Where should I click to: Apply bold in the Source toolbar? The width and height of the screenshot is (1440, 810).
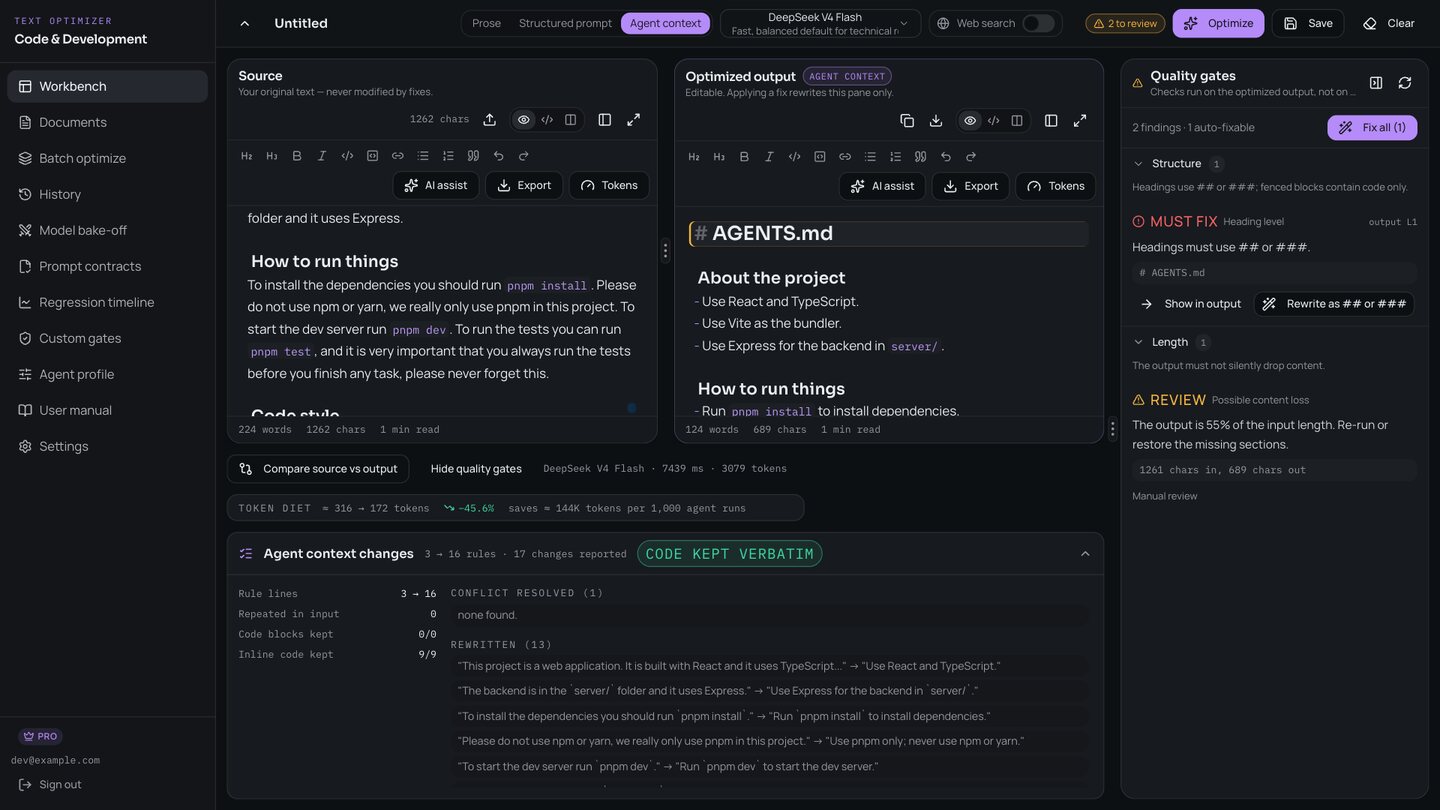pyautogui.click(x=297, y=156)
